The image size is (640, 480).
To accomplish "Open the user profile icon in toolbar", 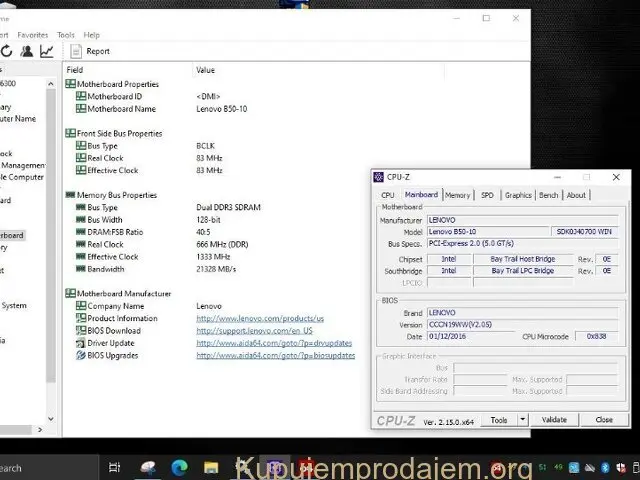I will (x=27, y=51).
